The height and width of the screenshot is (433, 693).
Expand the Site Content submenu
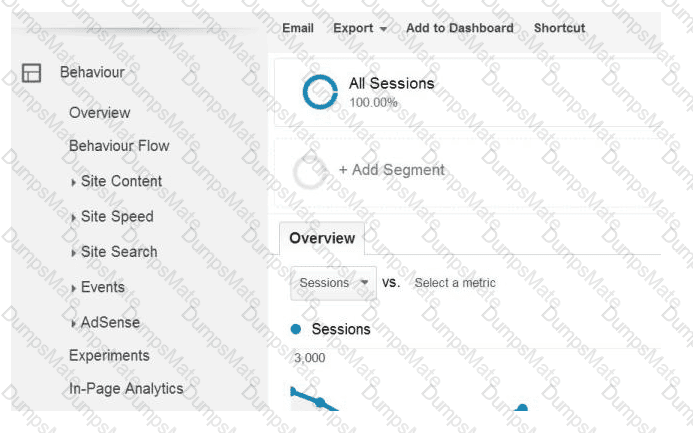[117, 181]
